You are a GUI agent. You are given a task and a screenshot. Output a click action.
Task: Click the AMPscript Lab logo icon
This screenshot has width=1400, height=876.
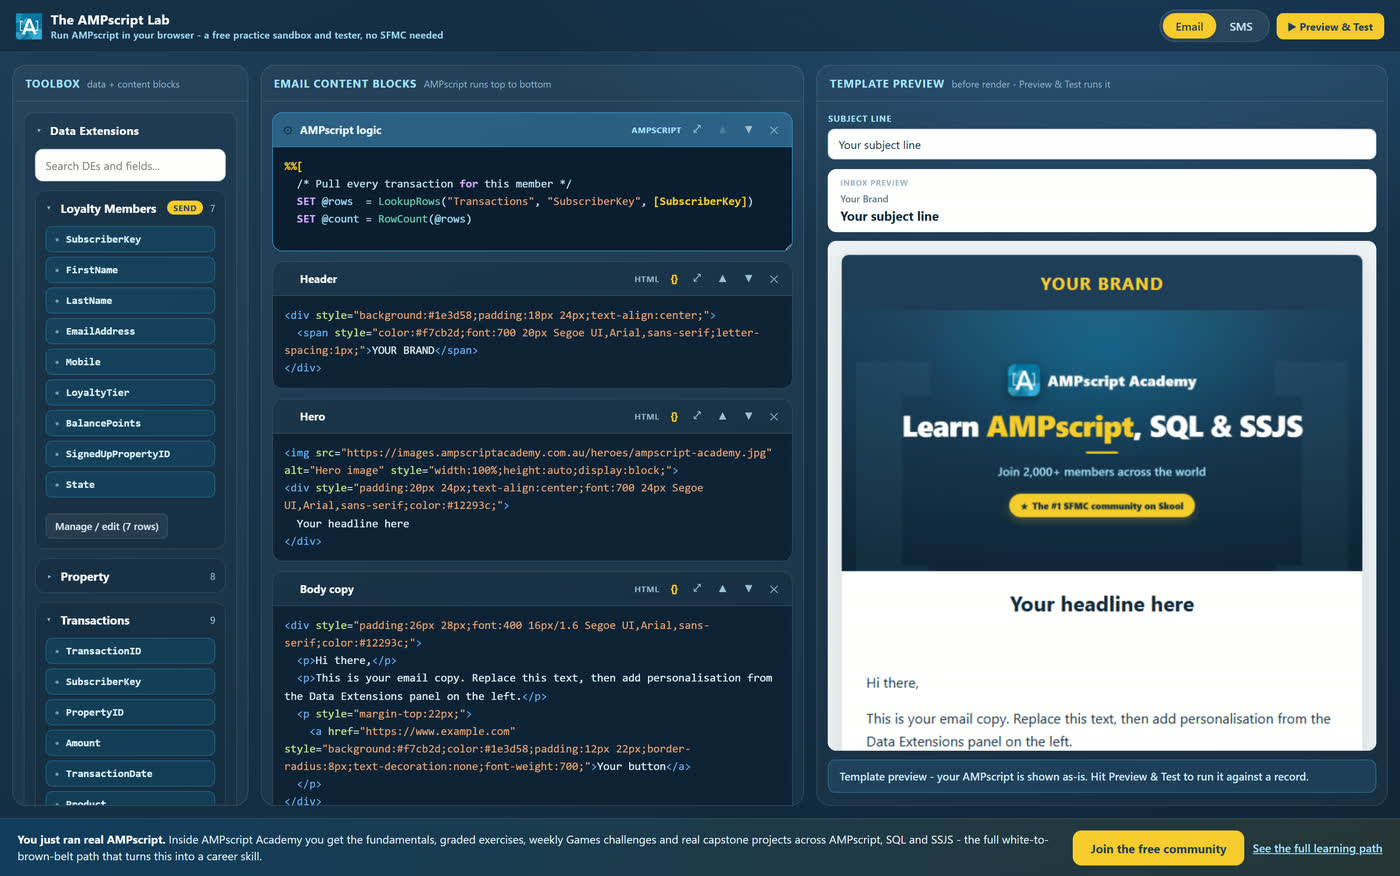pyautogui.click(x=29, y=26)
